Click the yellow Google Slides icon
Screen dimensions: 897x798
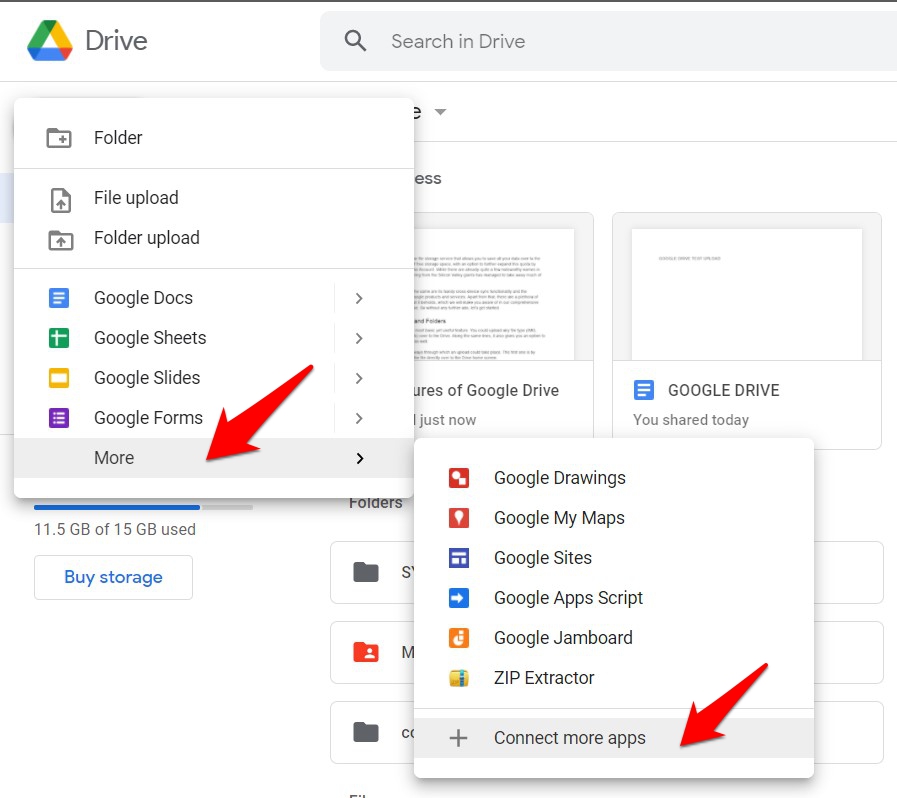59,378
